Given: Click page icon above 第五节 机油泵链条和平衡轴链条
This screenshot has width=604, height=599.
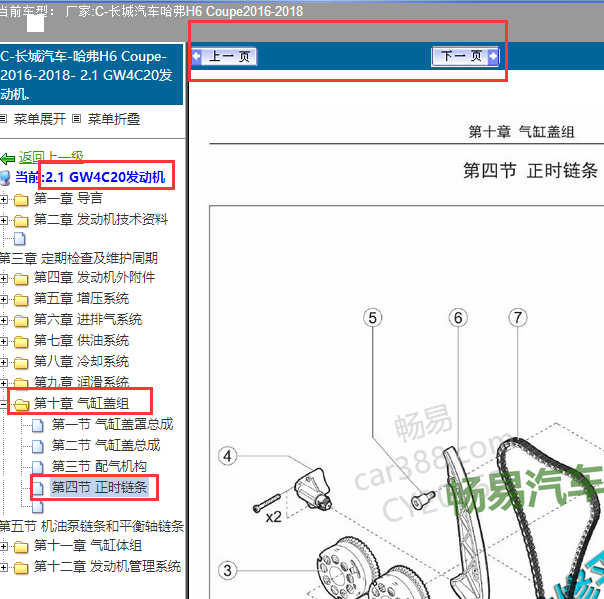Looking at the screenshot, I should [x=38, y=507].
